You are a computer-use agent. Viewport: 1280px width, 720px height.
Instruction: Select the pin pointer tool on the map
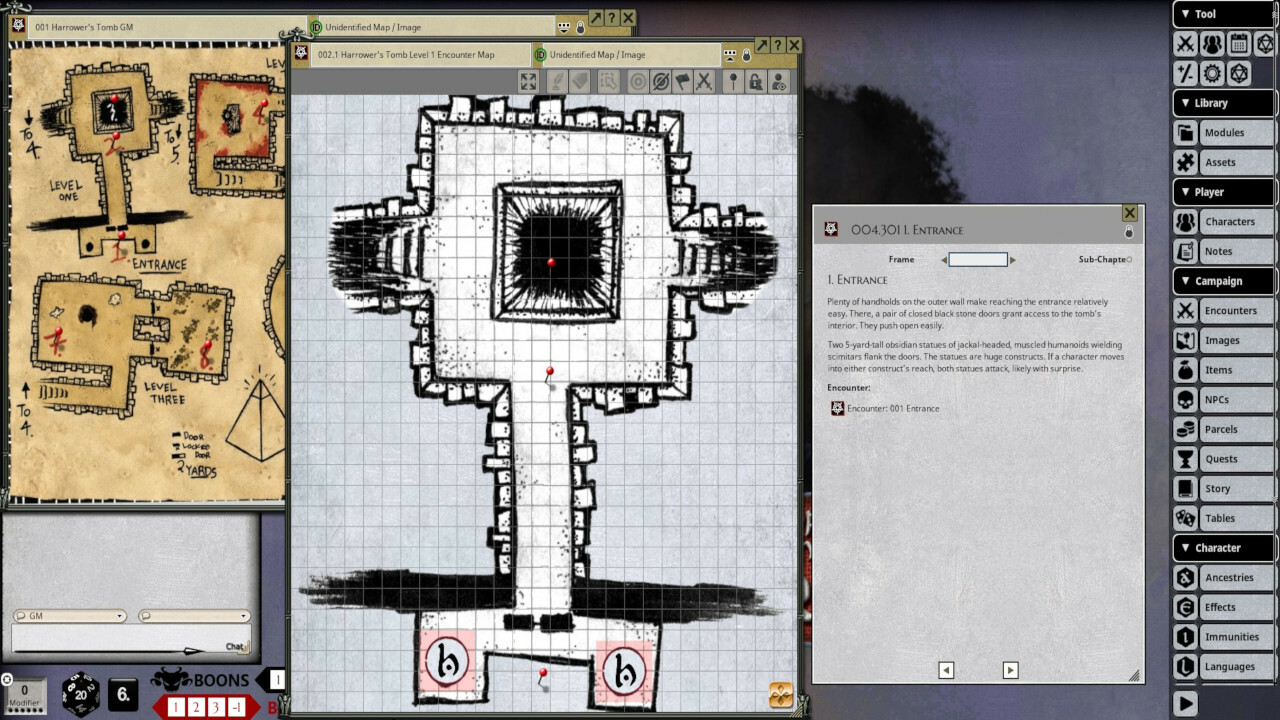734,82
